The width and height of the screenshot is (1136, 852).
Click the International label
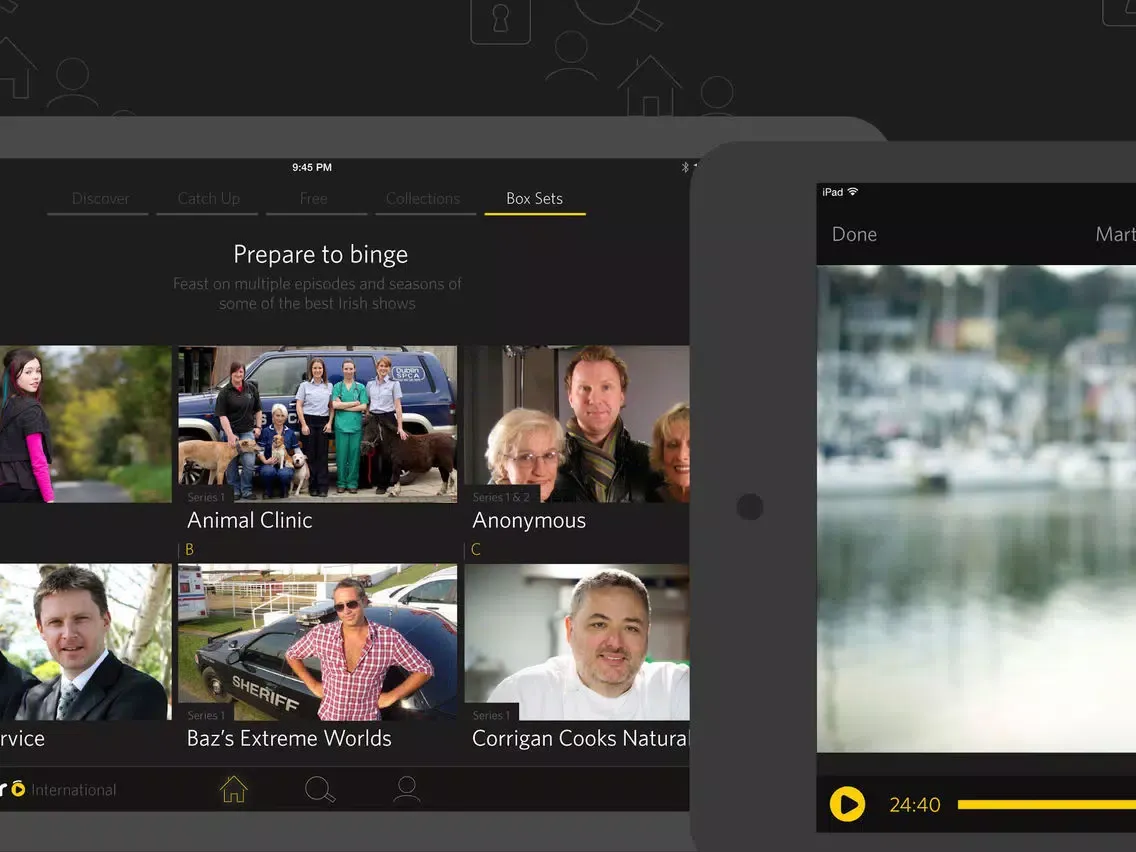click(x=74, y=790)
